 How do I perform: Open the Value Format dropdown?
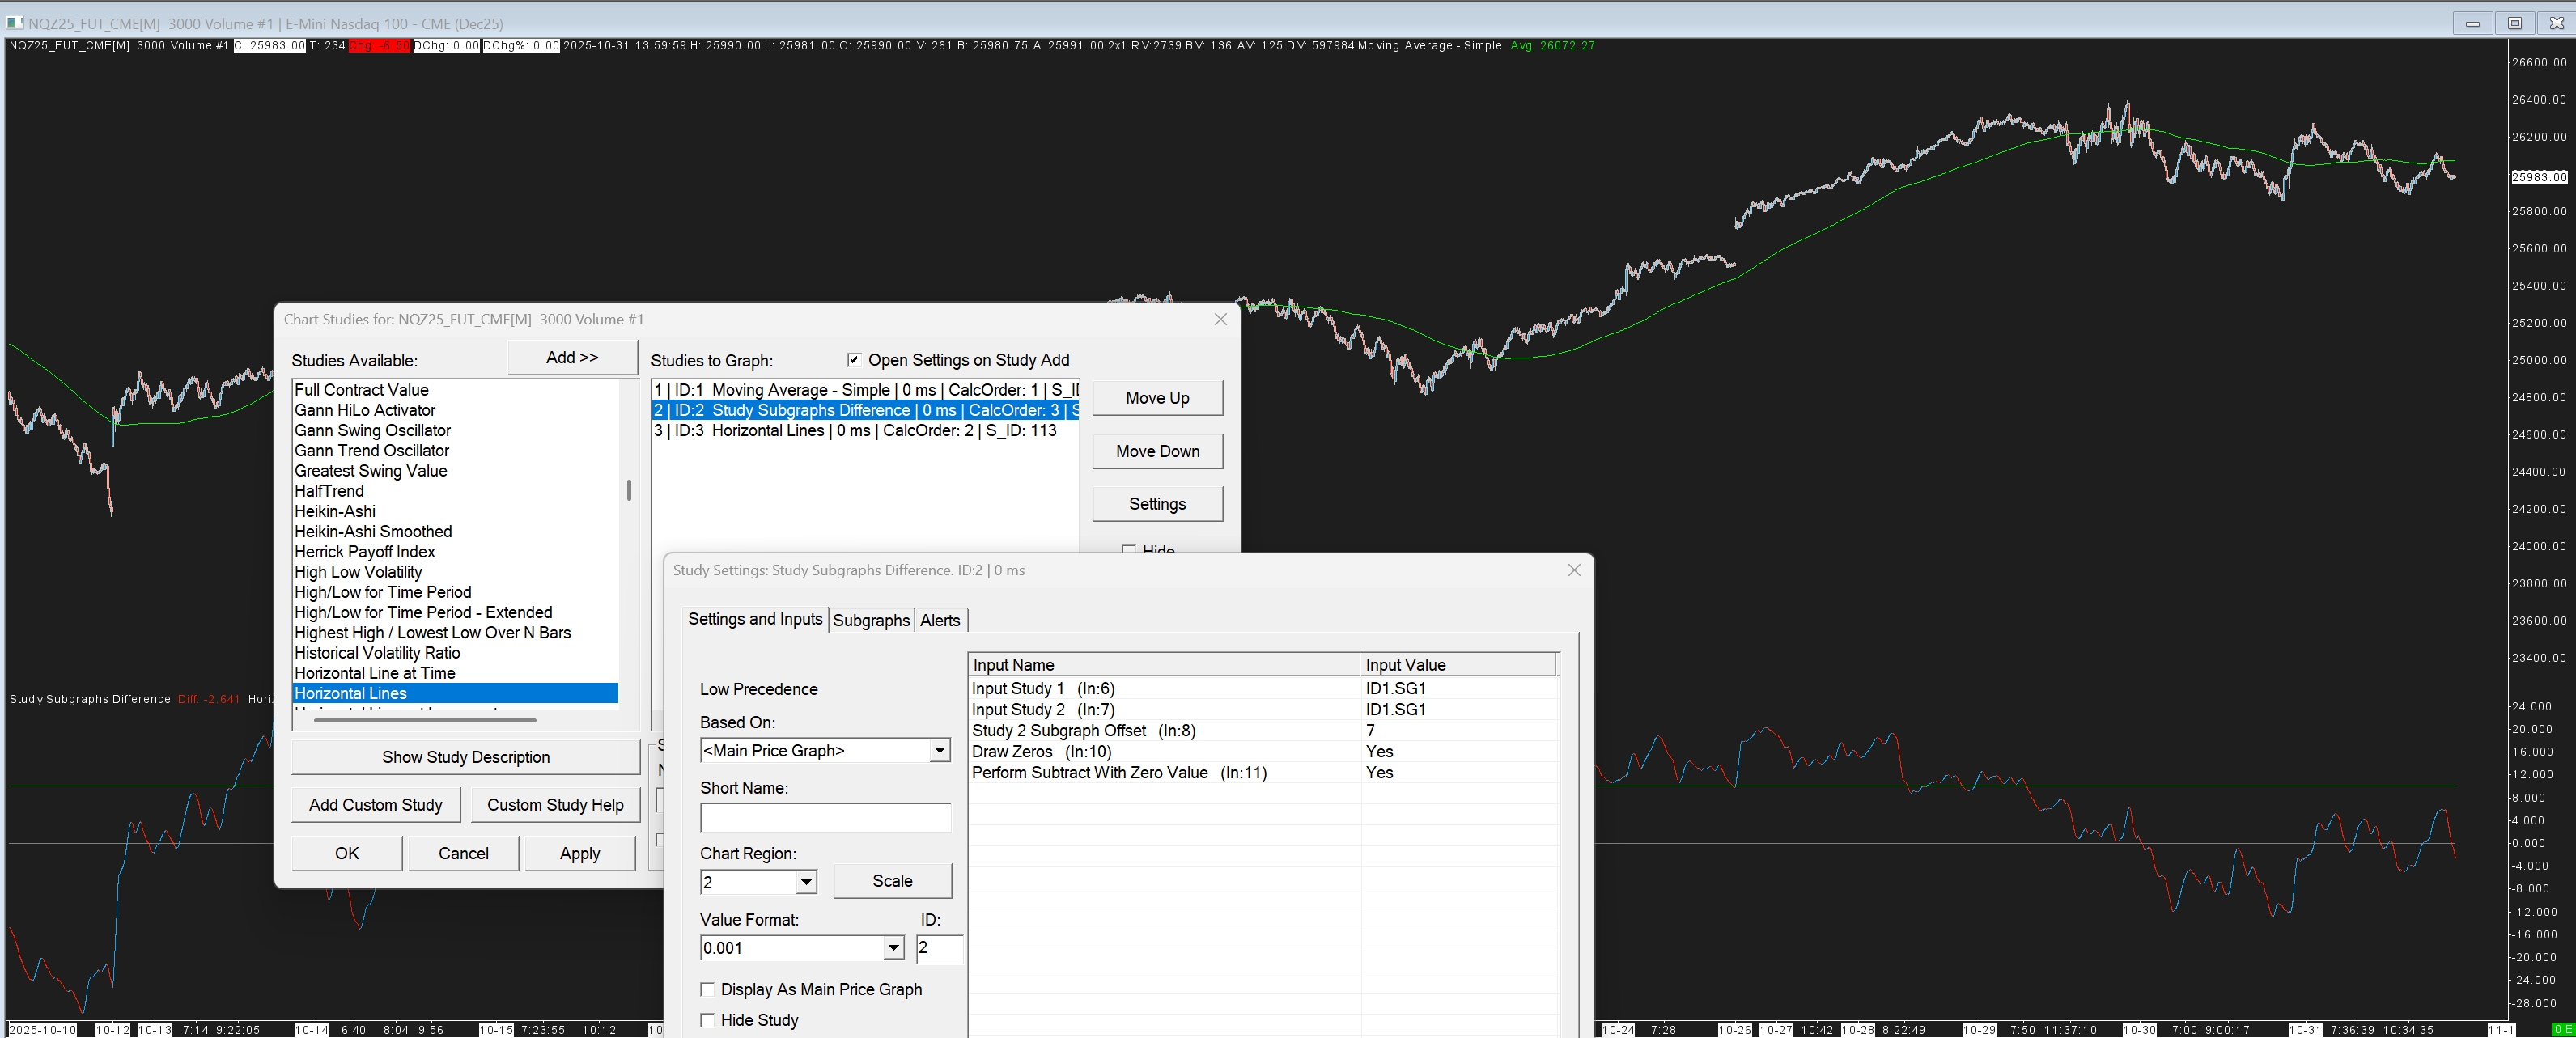click(x=893, y=948)
